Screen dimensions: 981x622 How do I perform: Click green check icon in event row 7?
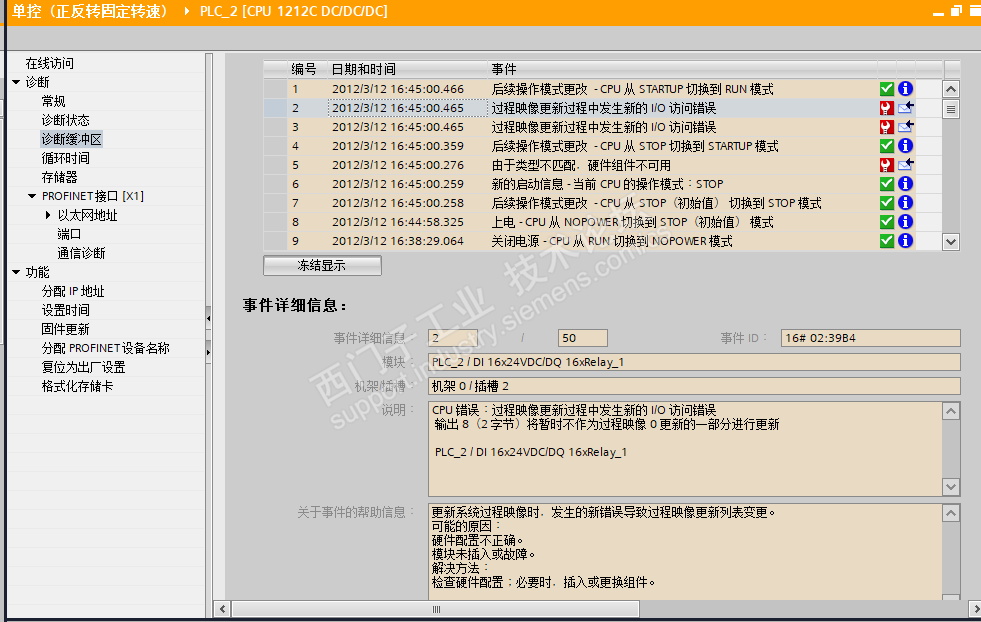[x=887, y=203]
